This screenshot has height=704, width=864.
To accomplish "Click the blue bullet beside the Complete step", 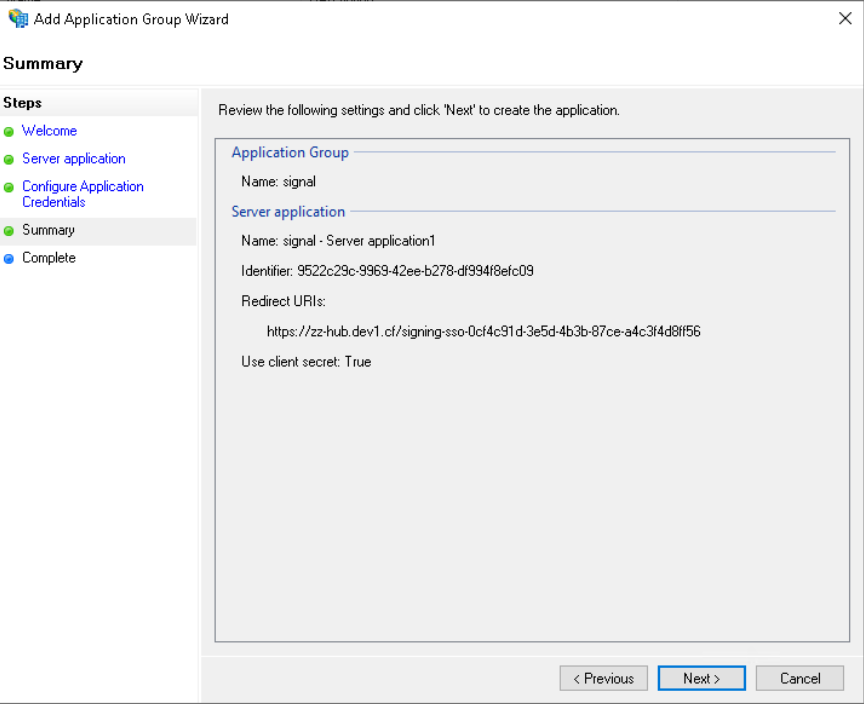I will click(9, 259).
